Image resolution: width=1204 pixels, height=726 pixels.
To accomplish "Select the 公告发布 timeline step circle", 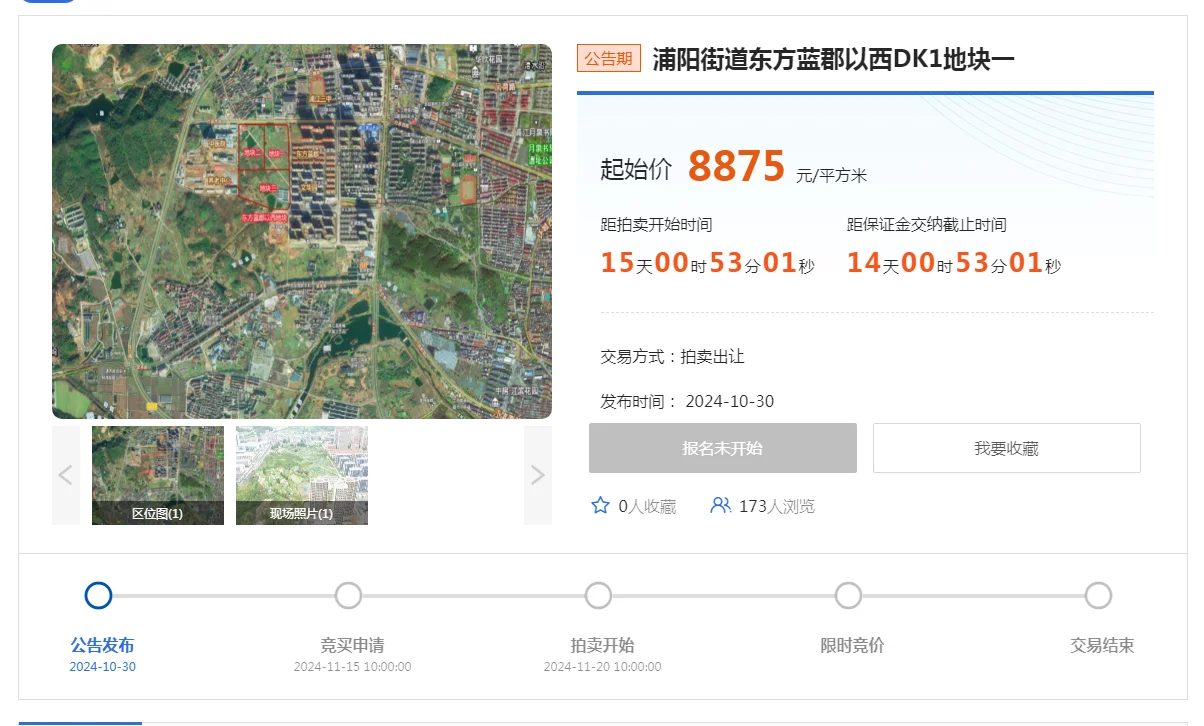I will (98, 596).
